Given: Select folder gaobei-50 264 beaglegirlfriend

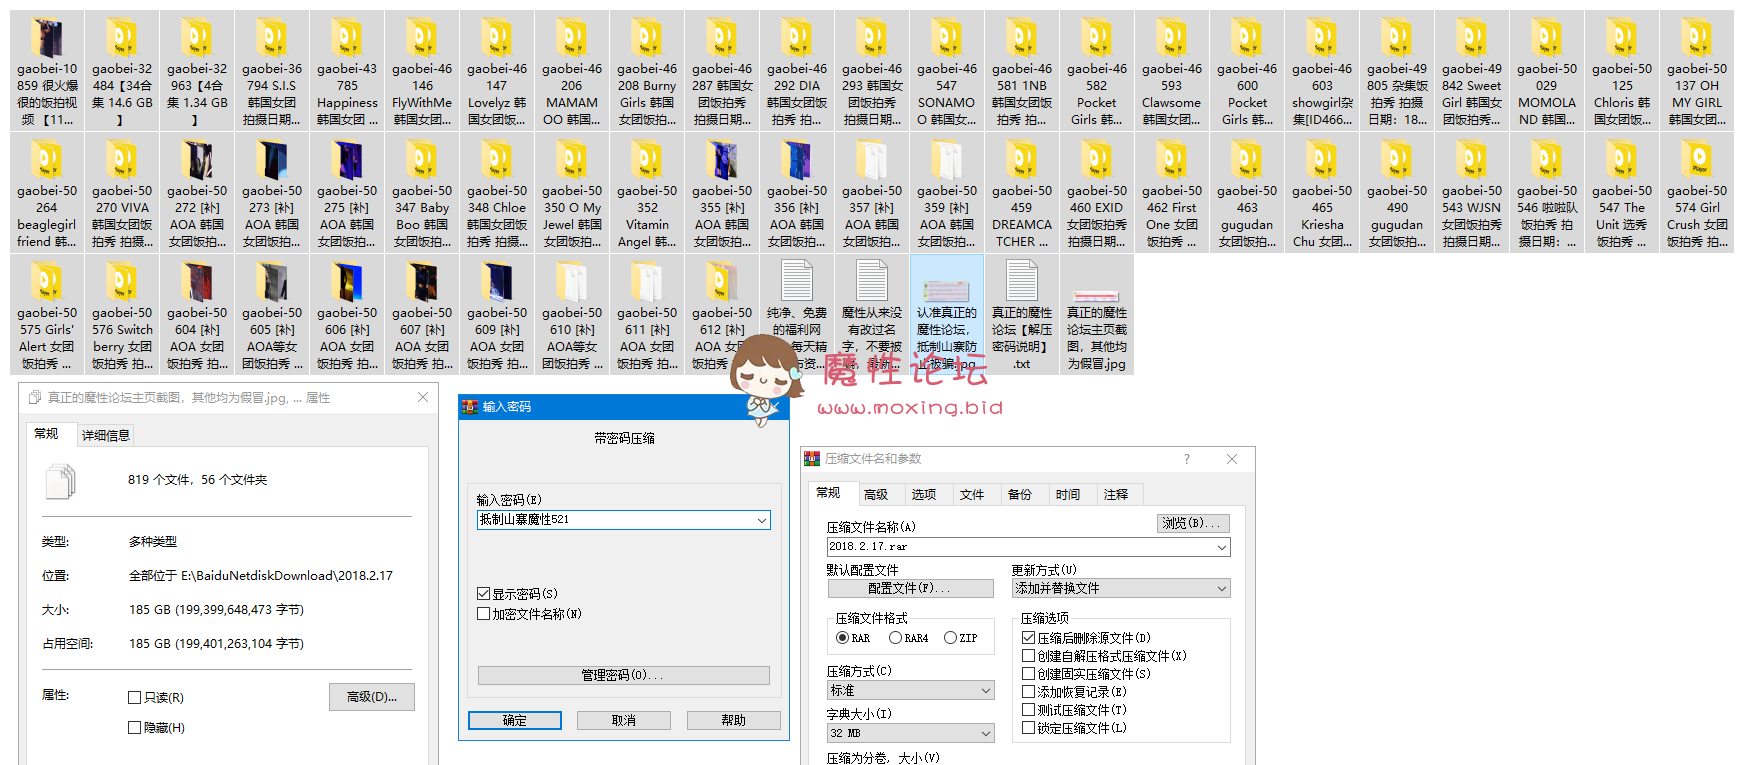Looking at the screenshot, I should point(47,193).
